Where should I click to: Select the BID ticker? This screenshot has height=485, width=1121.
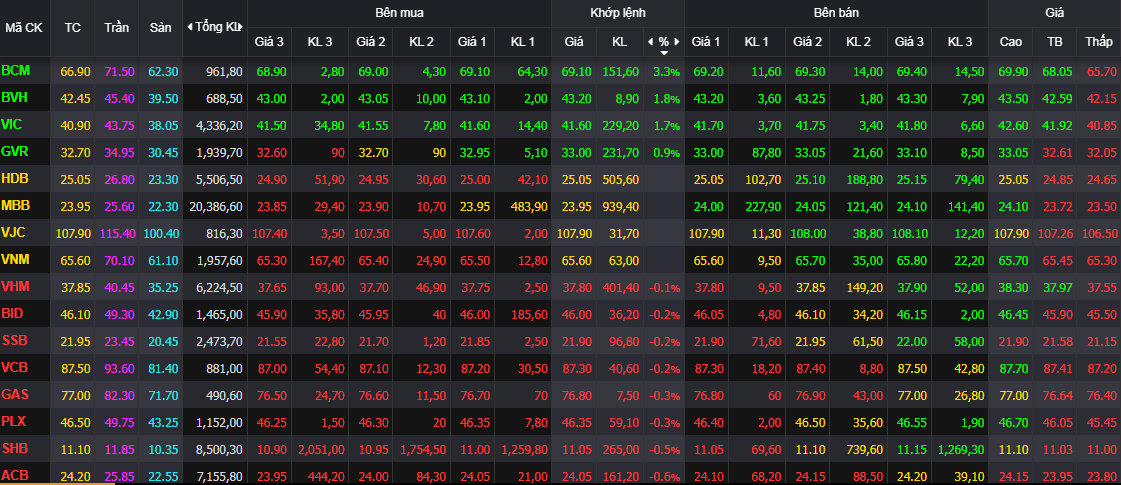(13, 313)
